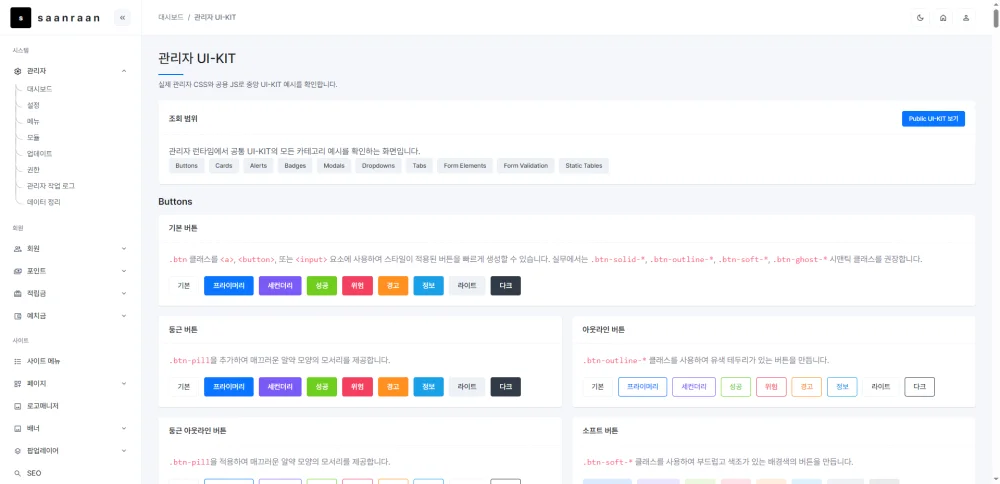Click the 다크 button under 둥근 버튼
The image size is (1000, 484).
click(x=506, y=387)
